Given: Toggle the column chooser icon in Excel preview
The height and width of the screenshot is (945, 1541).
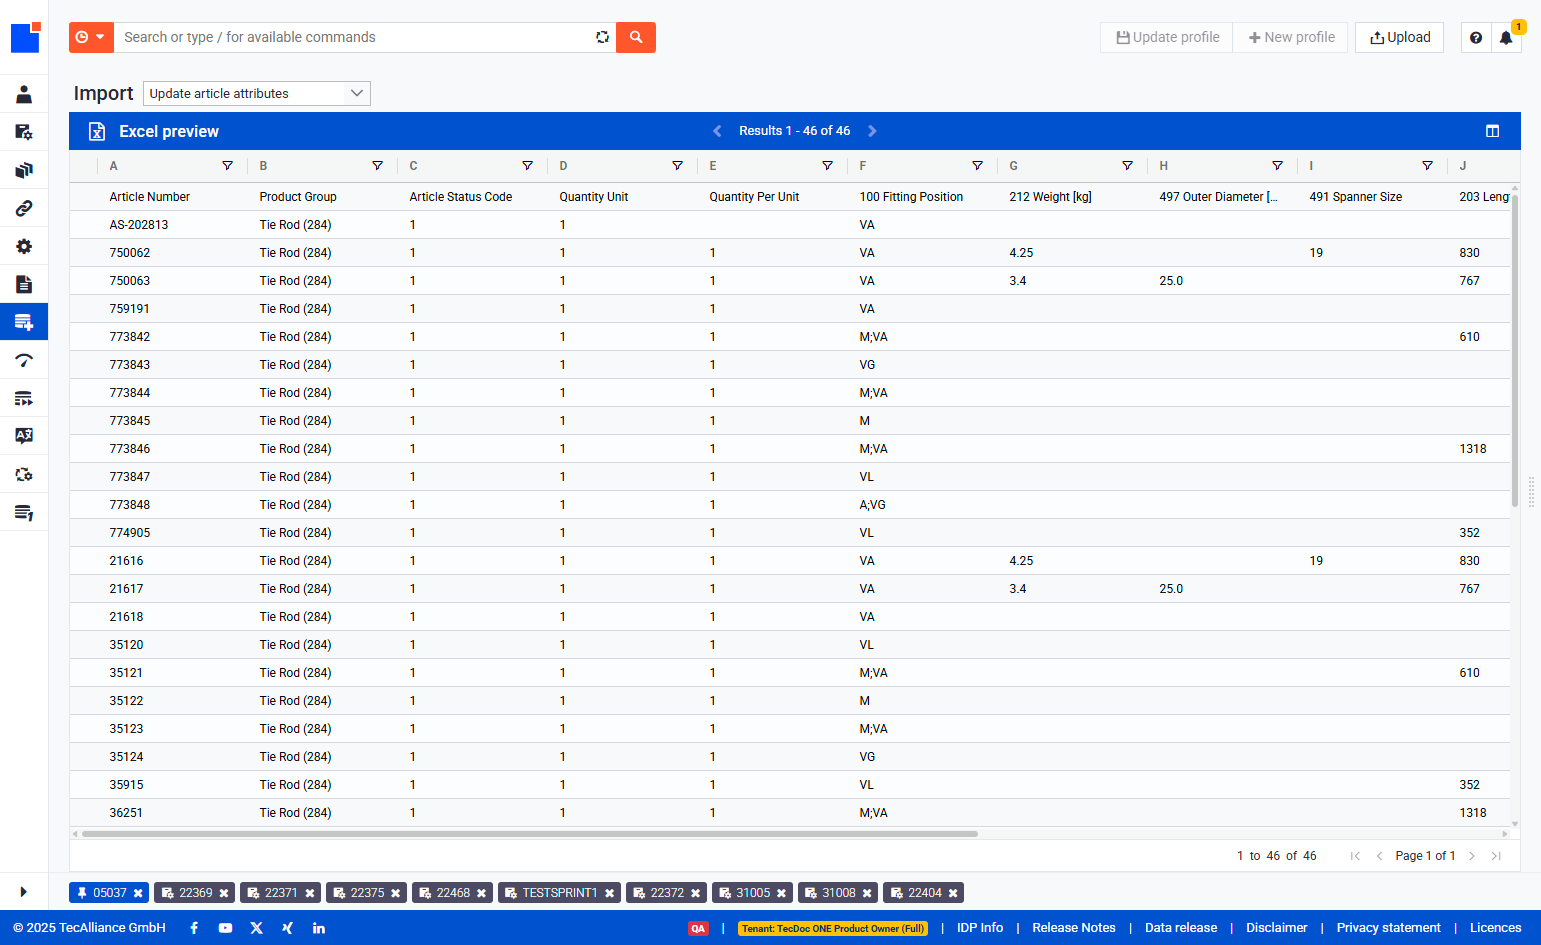Looking at the screenshot, I should tap(1492, 131).
